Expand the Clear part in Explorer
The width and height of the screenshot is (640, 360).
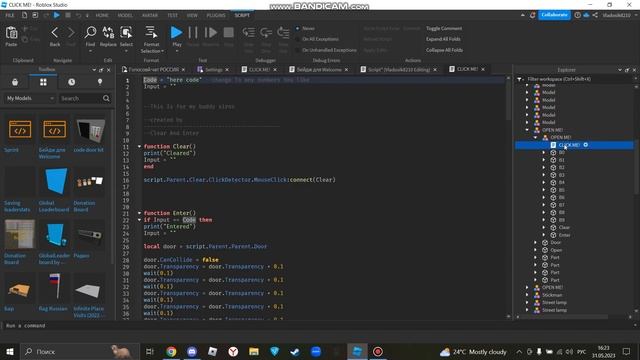click(544, 227)
